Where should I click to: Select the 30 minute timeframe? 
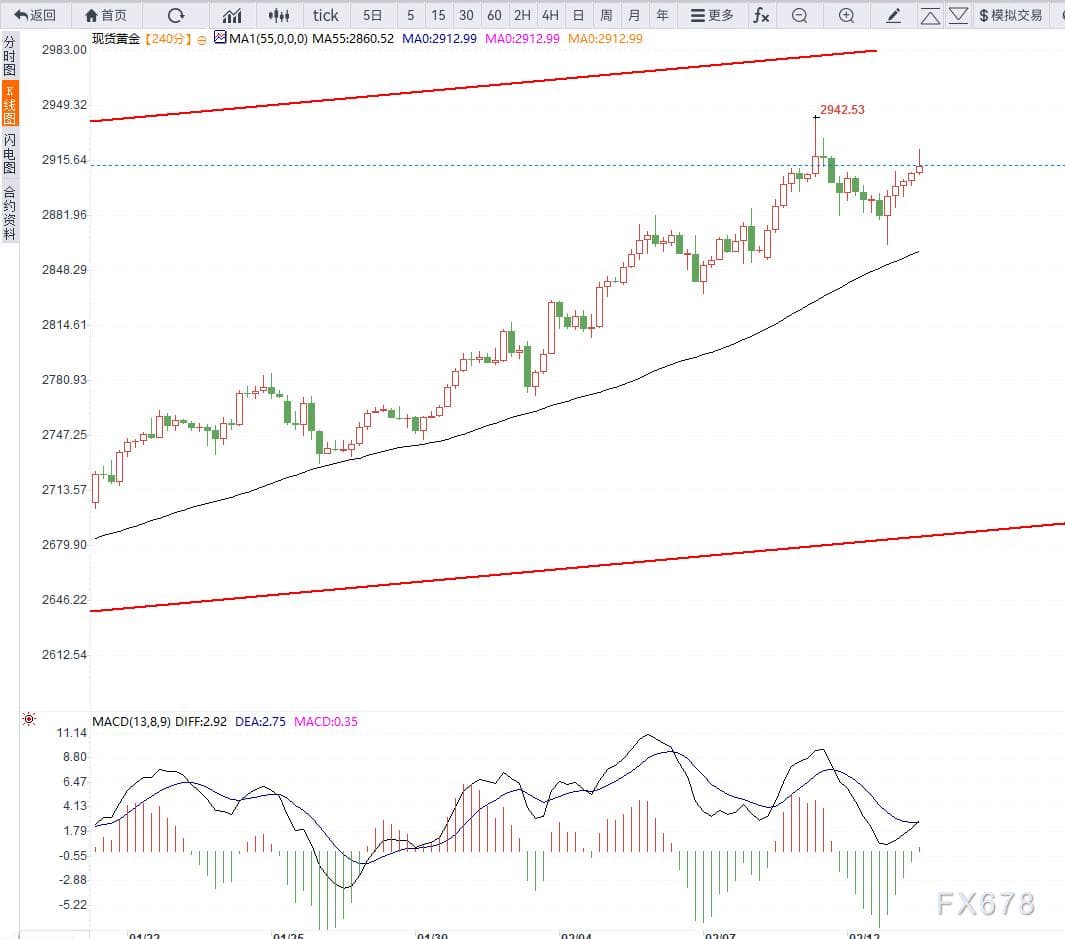[466, 15]
